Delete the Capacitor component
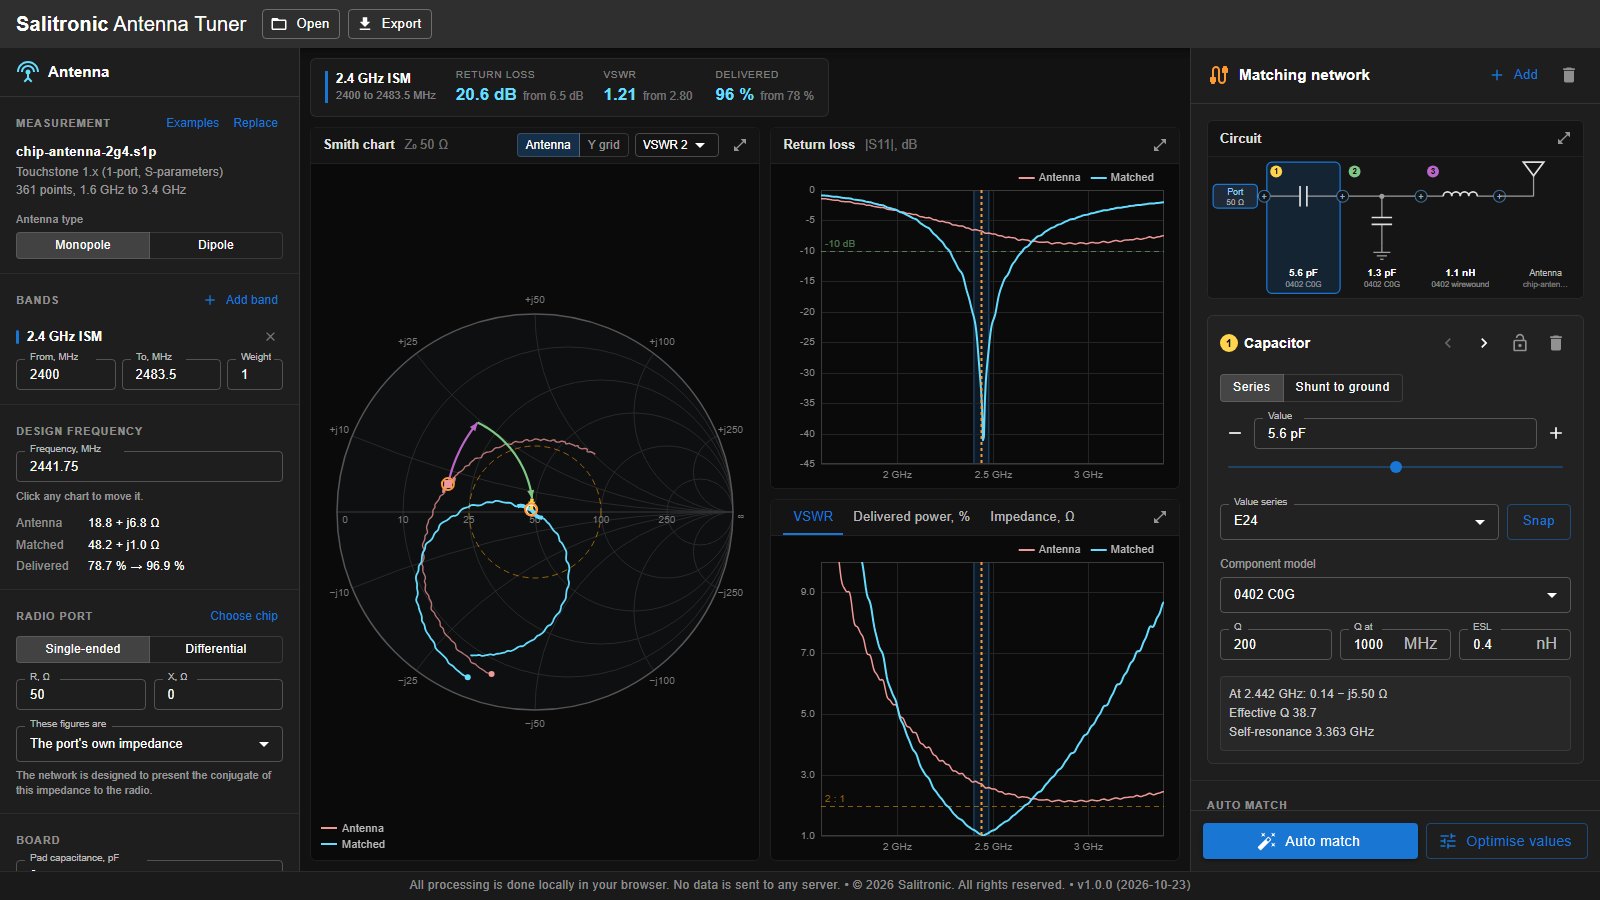The height and width of the screenshot is (900, 1600). click(x=1556, y=343)
